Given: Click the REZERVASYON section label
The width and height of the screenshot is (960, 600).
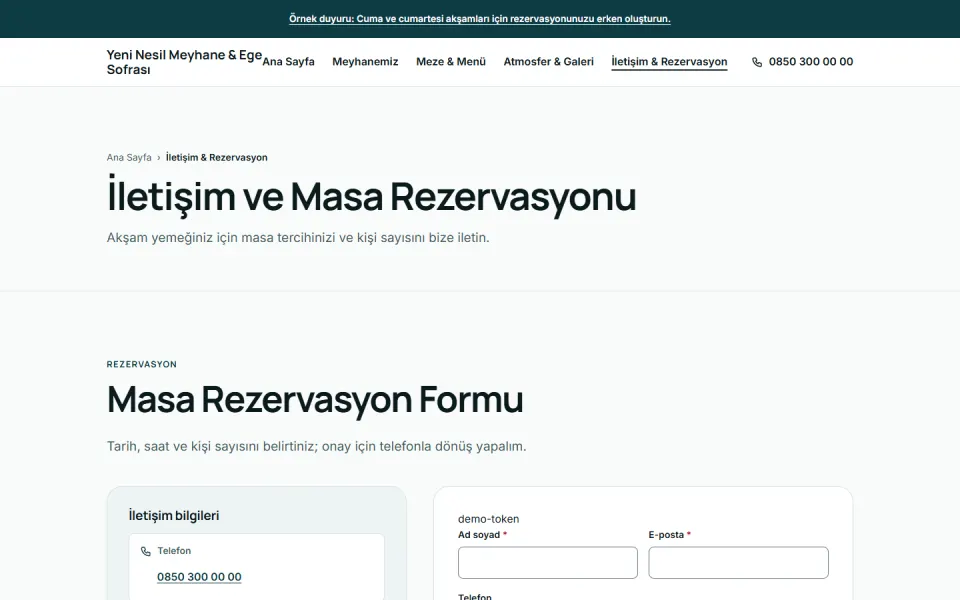Looking at the screenshot, I should (x=141, y=364).
